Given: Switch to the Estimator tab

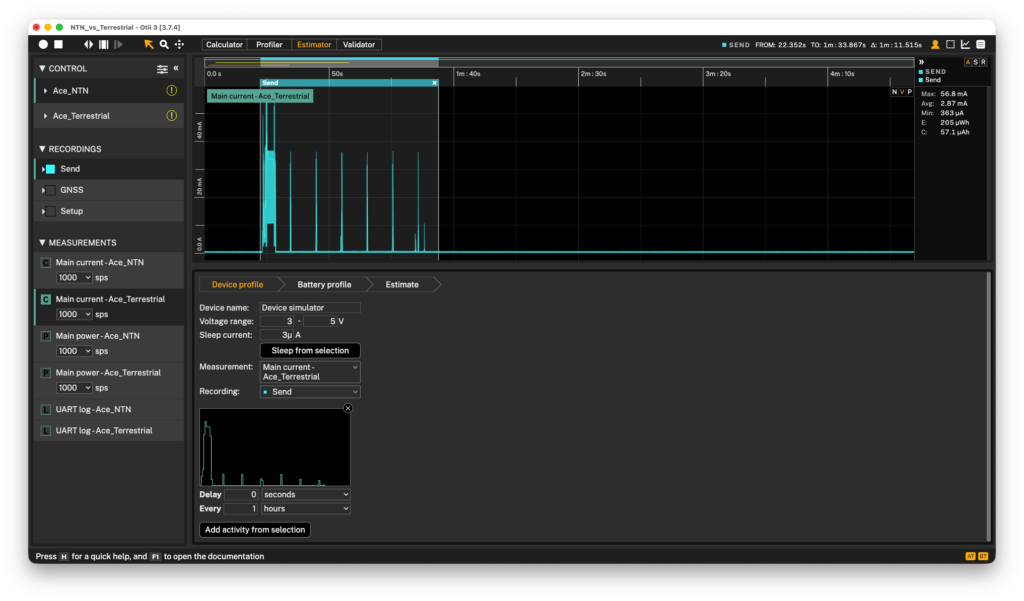Looking at the screenshot, I should click(314, 44).
